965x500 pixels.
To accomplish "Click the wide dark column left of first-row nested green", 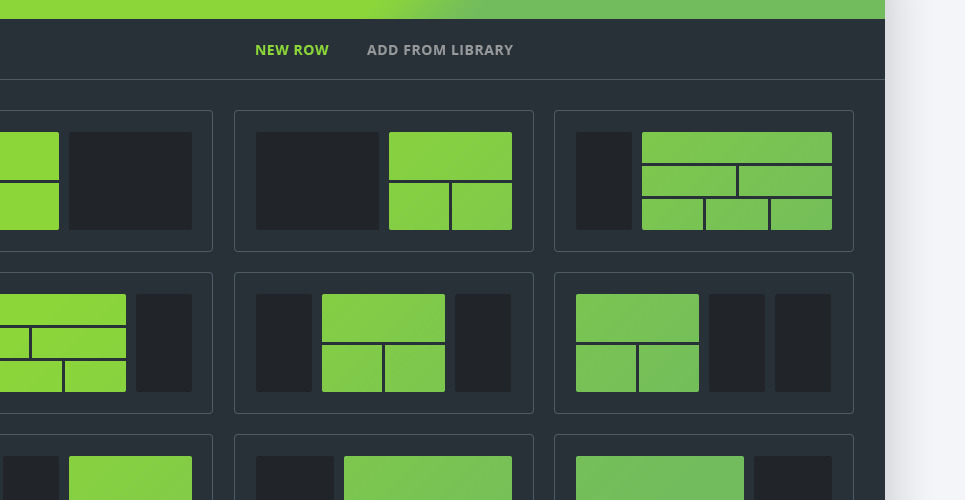I will tap(317, 181).
